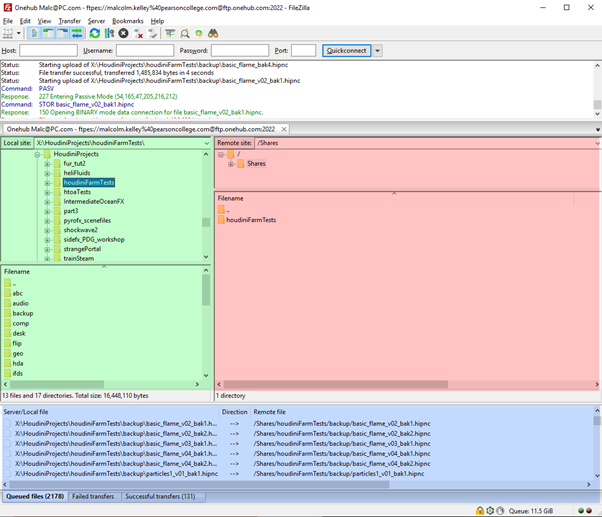Click the queue Direction column header
This screenshot has height=517, width=602.
point(234,412)
